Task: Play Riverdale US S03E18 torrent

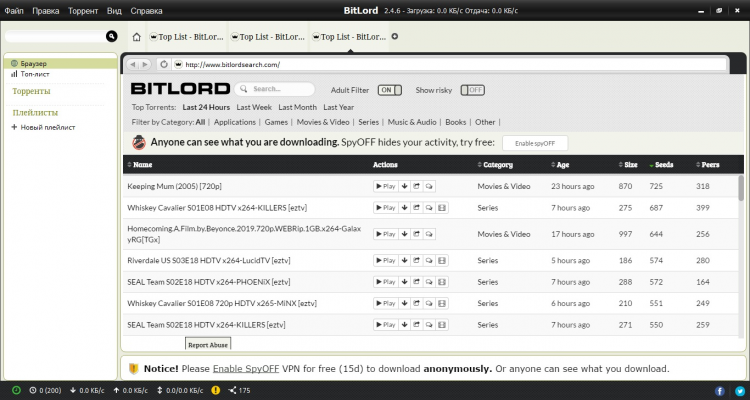Action: (x=386, y=260)
